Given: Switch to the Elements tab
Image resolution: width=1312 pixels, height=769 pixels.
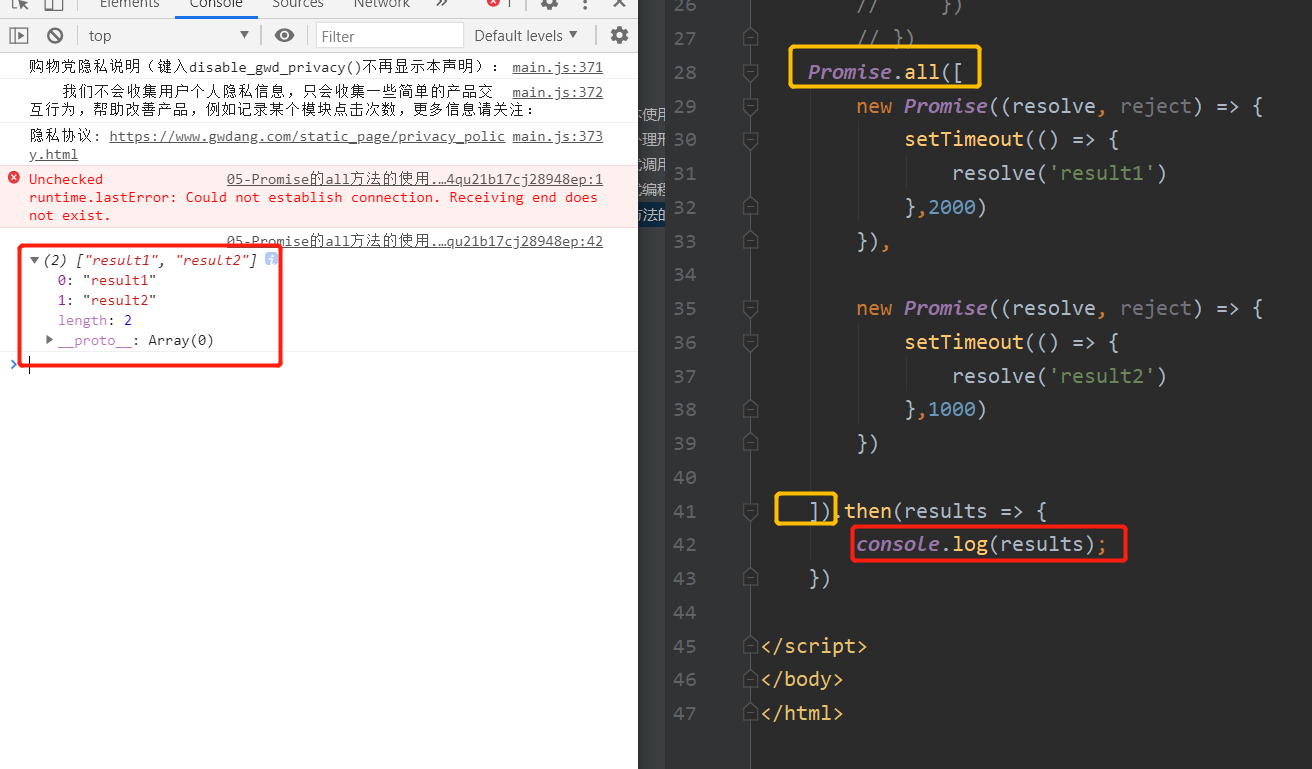Looking at the screenshot, I should click(x=129, y=4).
